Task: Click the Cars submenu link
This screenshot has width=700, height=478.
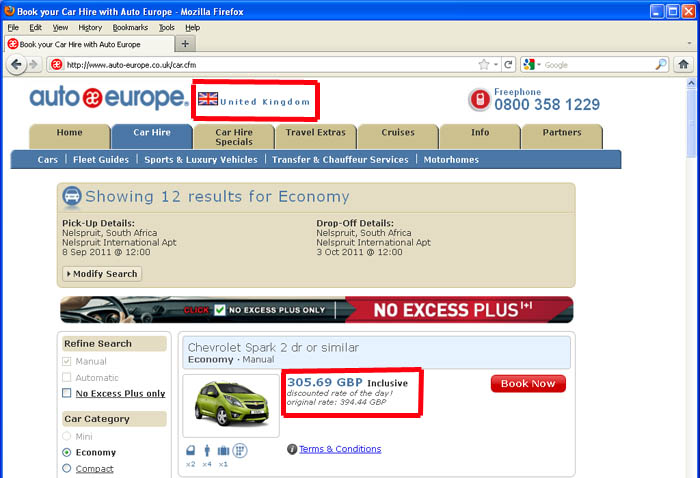Action: pyautogui.click(x=48, y=160)
